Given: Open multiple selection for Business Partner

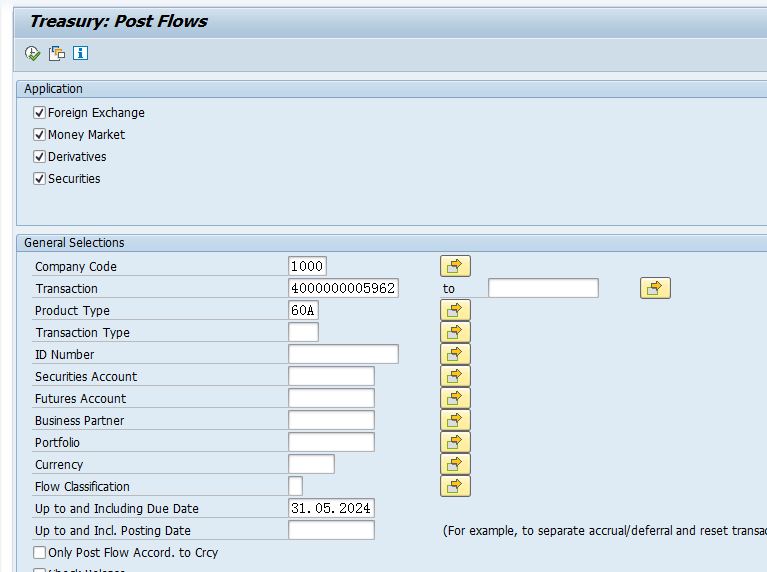Looking at the screenshot, I should pyautogui.click(x=455, y=420).
